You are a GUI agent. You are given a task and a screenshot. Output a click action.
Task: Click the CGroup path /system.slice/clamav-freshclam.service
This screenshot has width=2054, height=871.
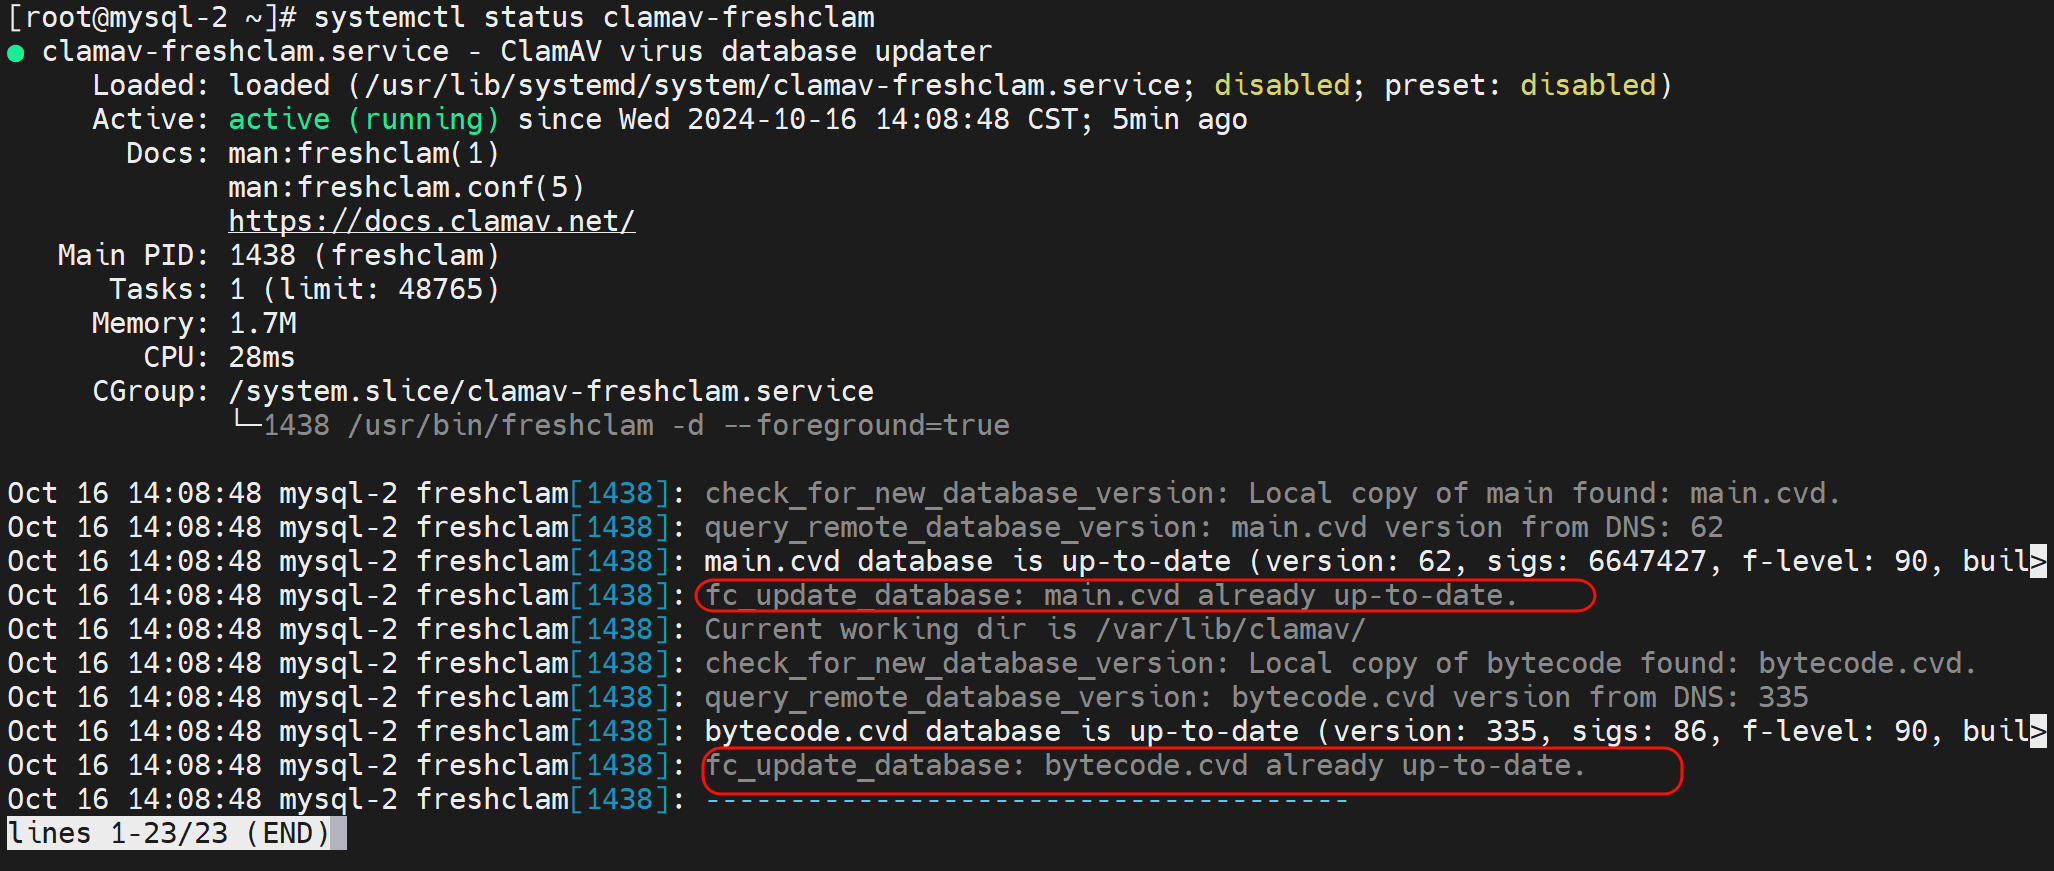pyautogui.click(x=550, y=391)
